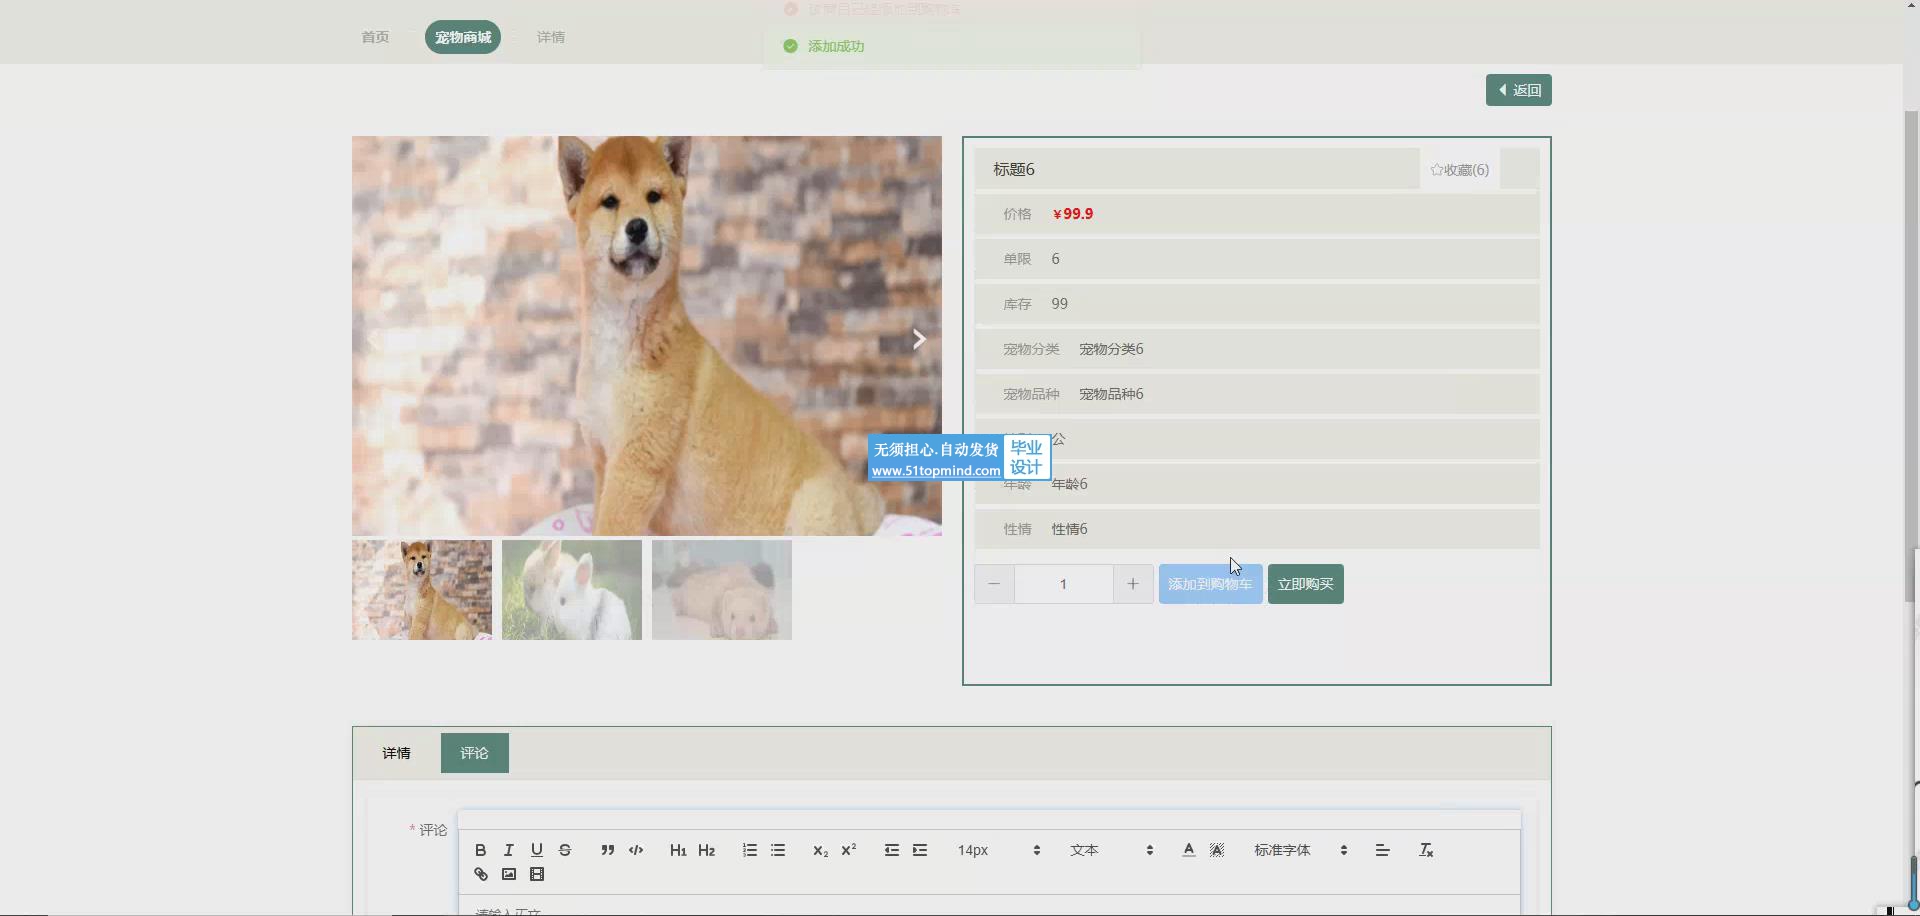The width and height of the screenshot is (1920, 916).
Task: Insert an image into the comment
Action: 509,875
